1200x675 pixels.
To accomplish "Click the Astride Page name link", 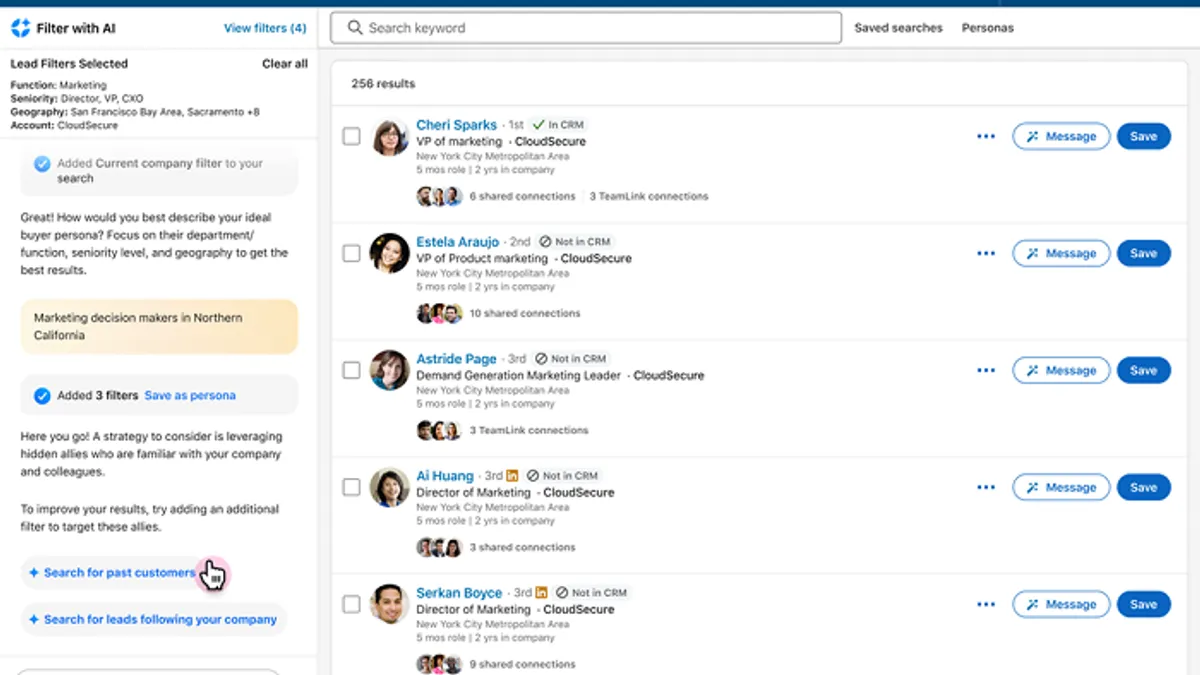I will (x=456, y=359).
